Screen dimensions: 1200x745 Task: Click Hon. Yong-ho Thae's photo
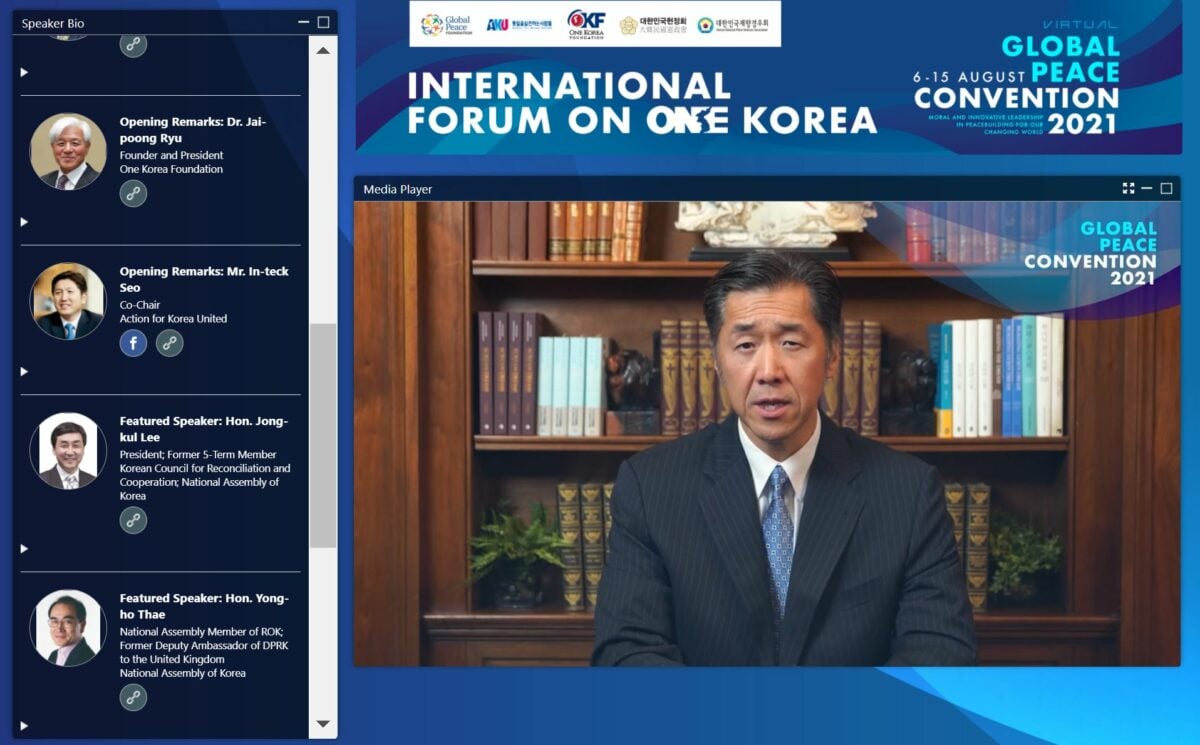pos(68,628)
